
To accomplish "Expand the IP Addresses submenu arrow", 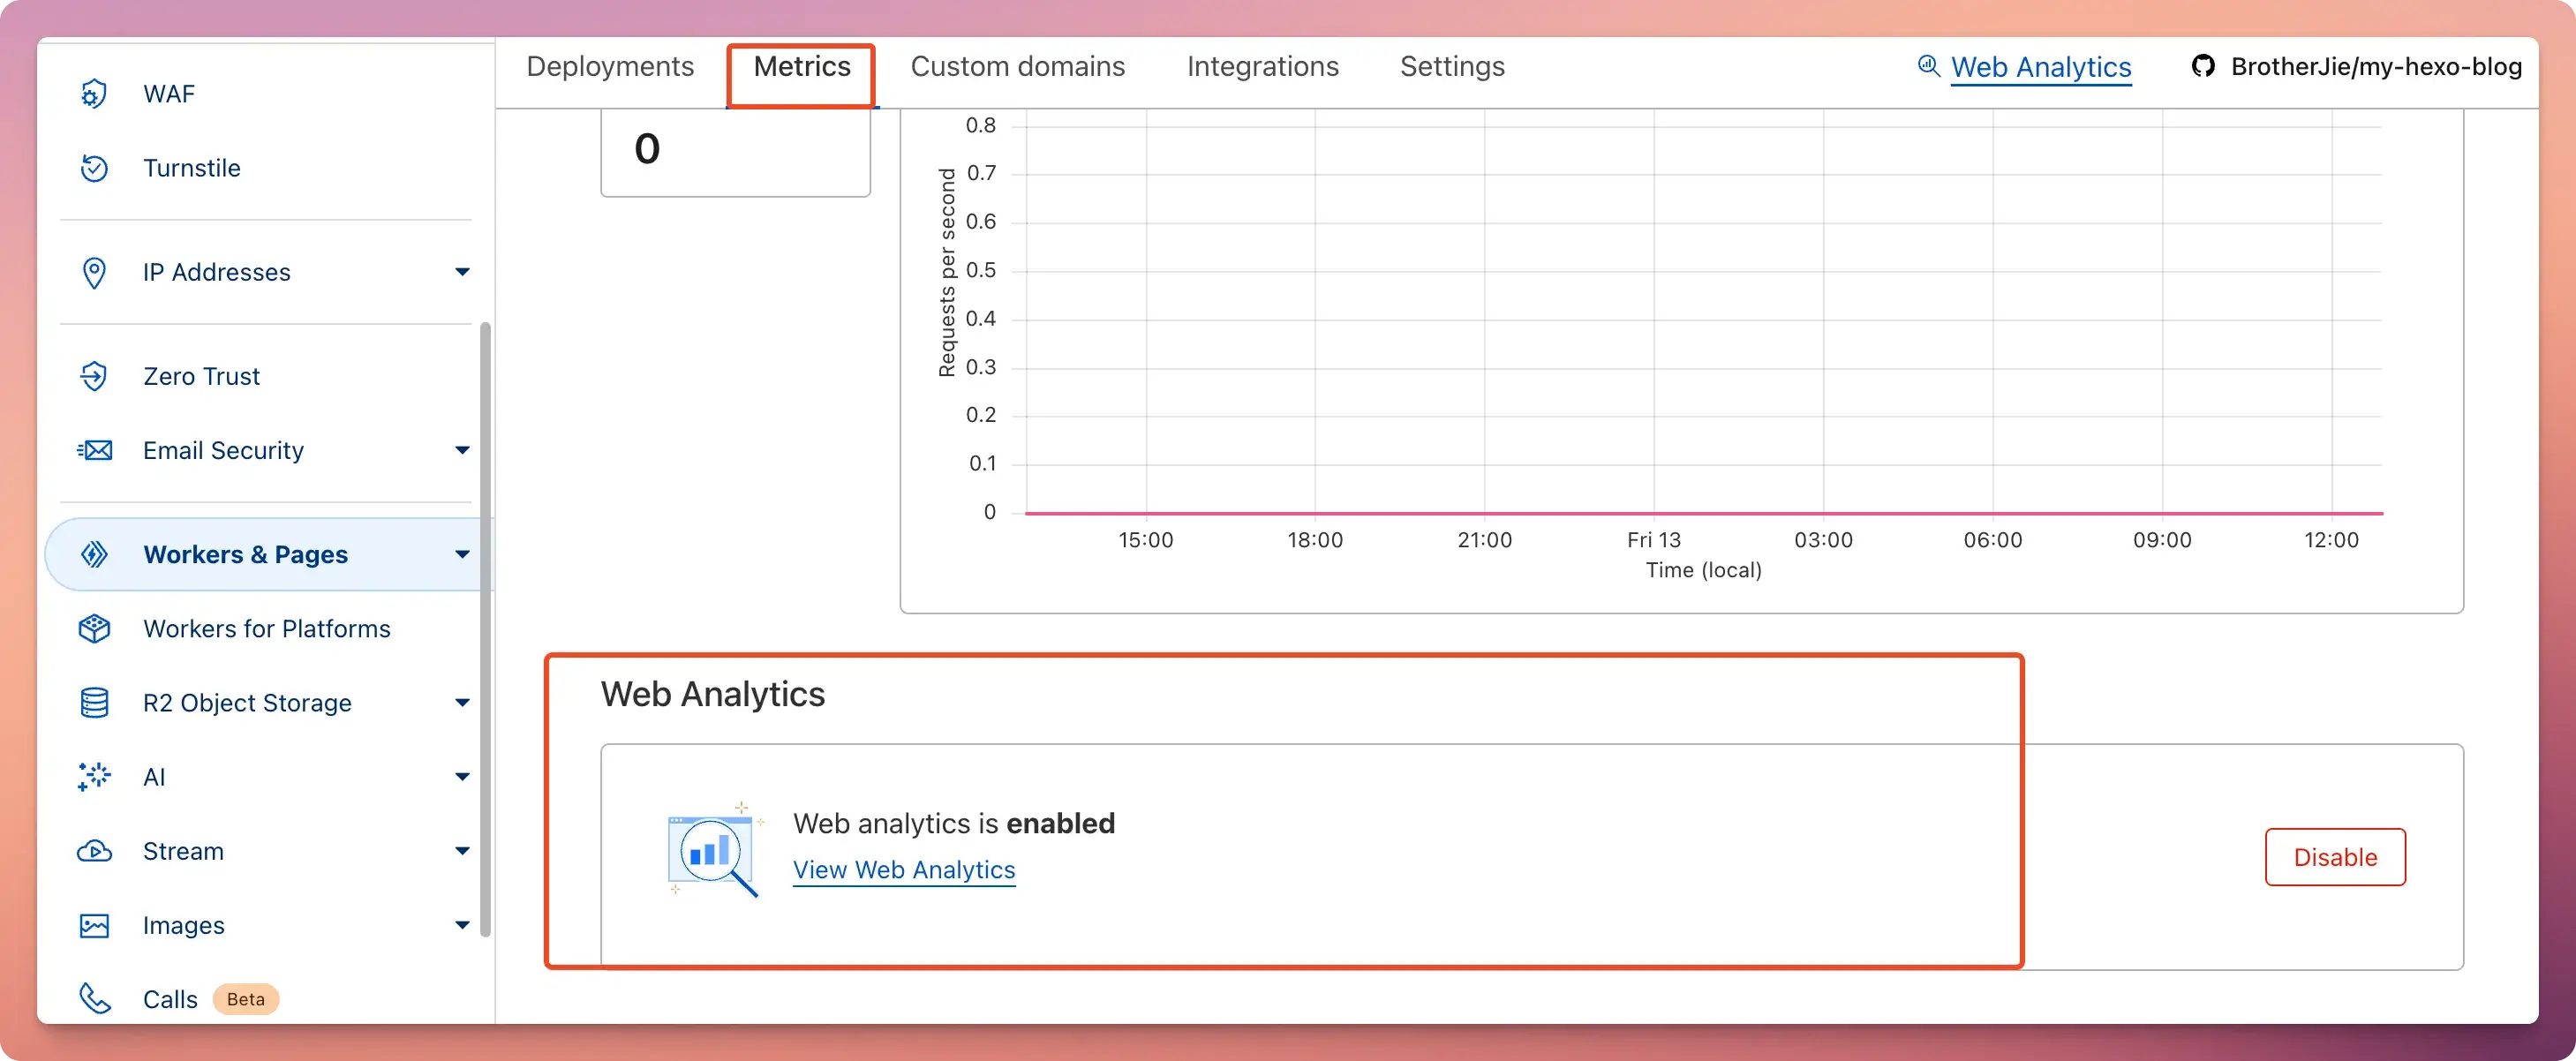I will click(462, 272).
